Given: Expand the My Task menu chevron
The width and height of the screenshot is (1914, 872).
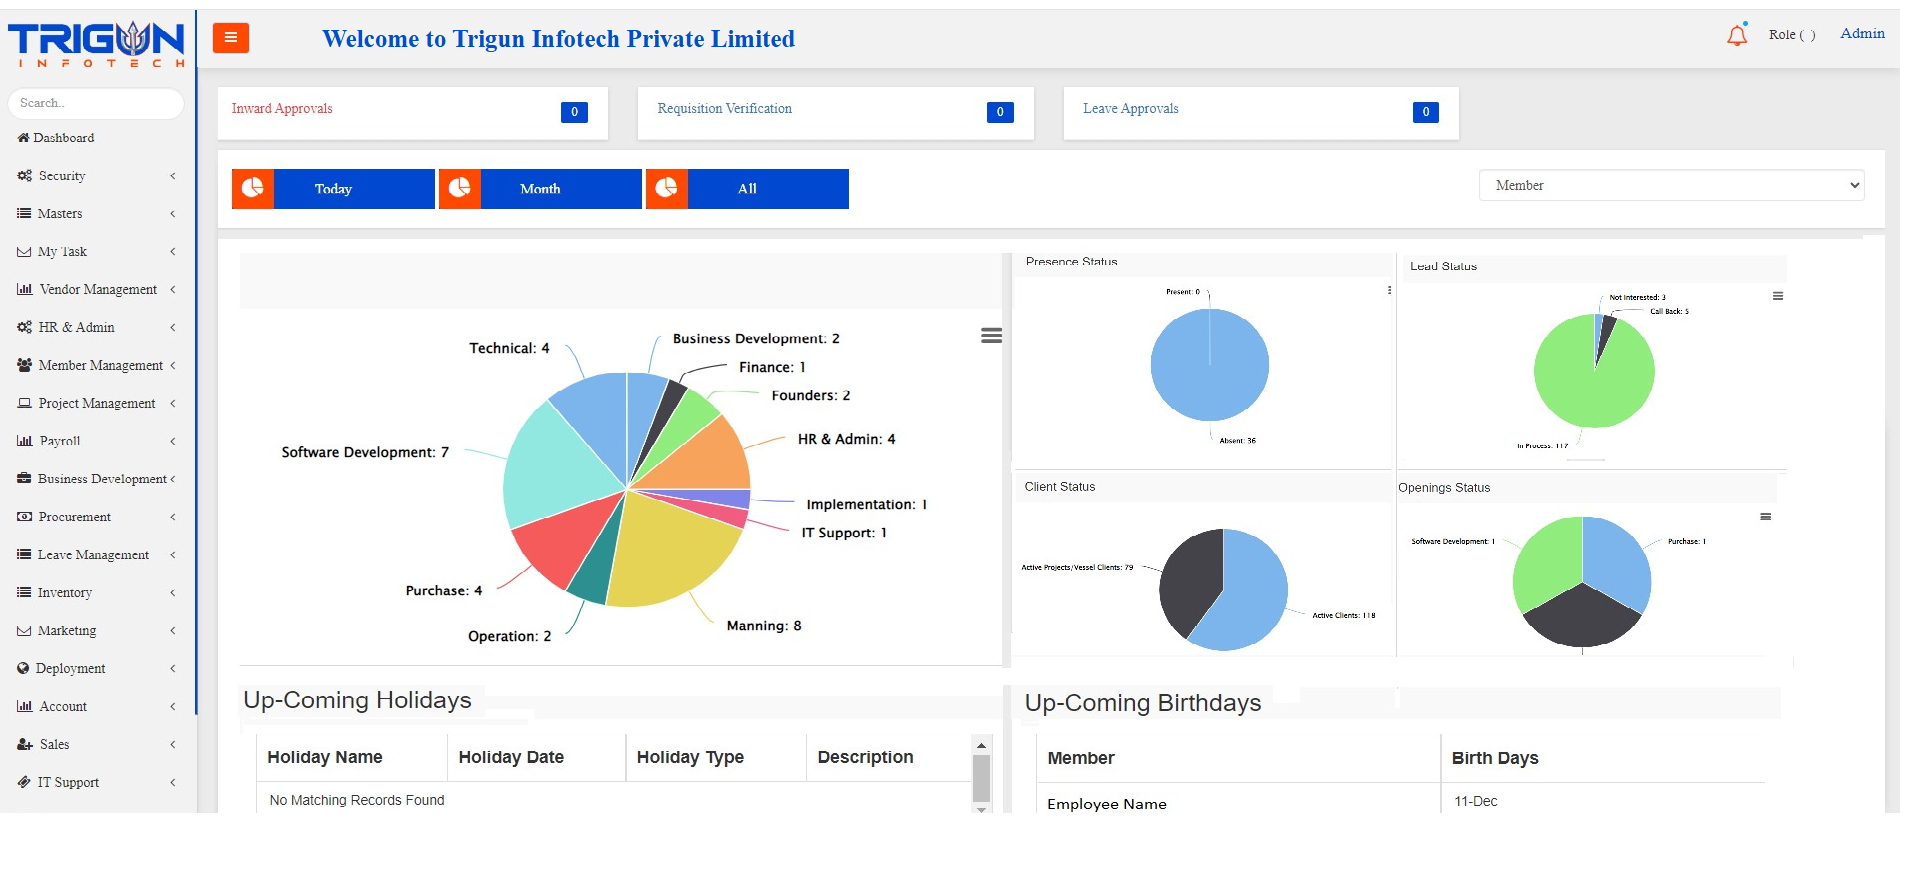Looking at the screenshot, I should [x=173, y=252].
